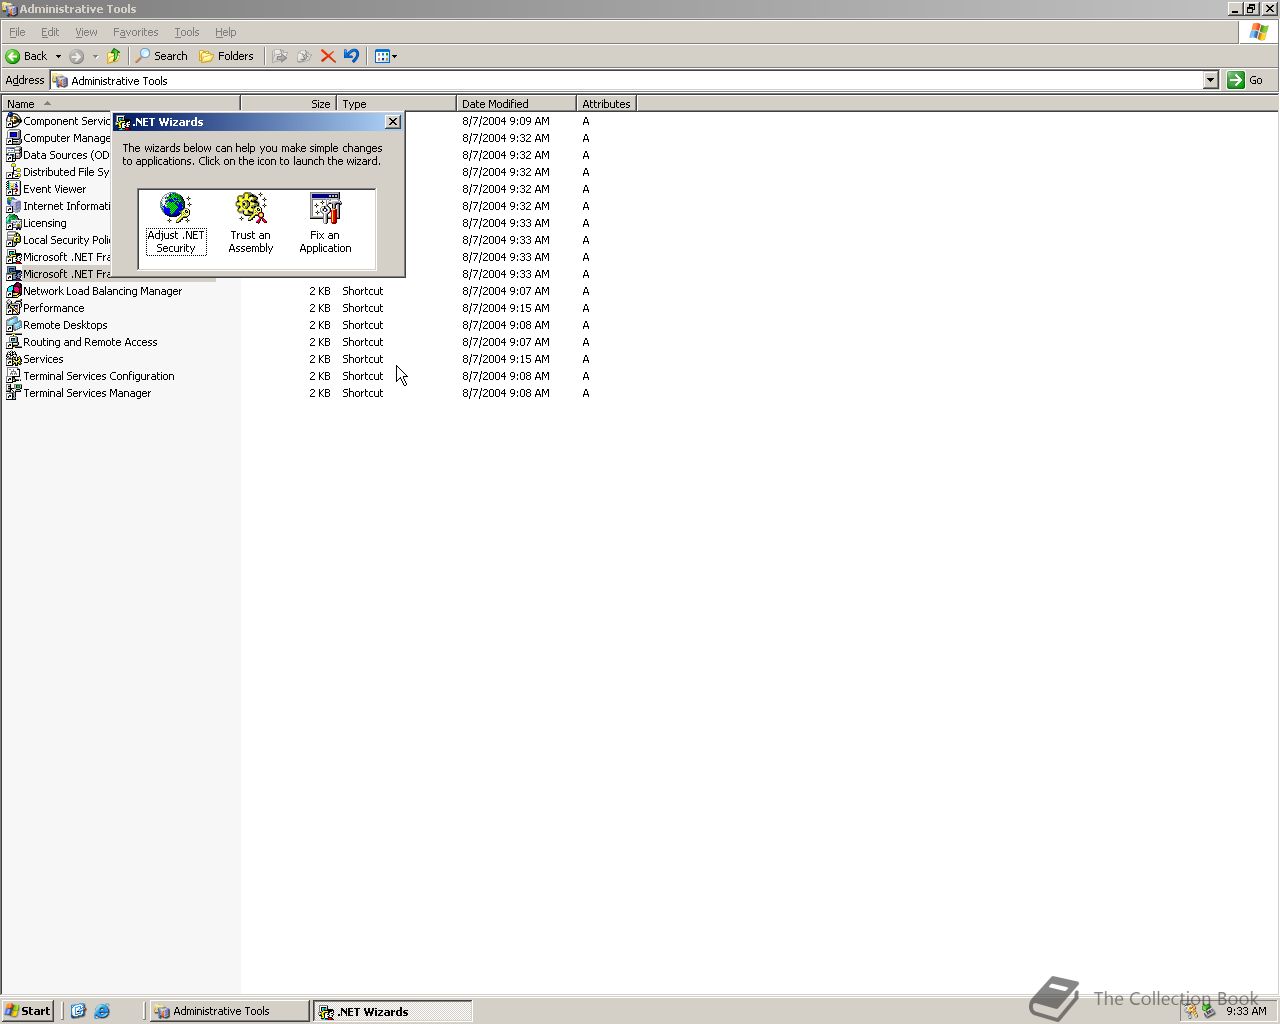
Task: Launch the Trust an Assembly wizard
Action: [x=250, y=223]
